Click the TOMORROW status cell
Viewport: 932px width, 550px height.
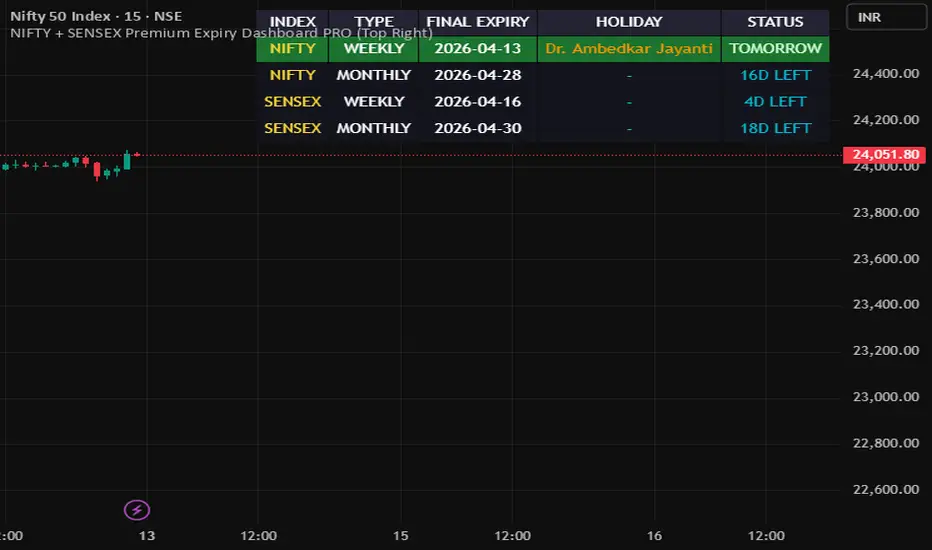[x=775, y=49]
